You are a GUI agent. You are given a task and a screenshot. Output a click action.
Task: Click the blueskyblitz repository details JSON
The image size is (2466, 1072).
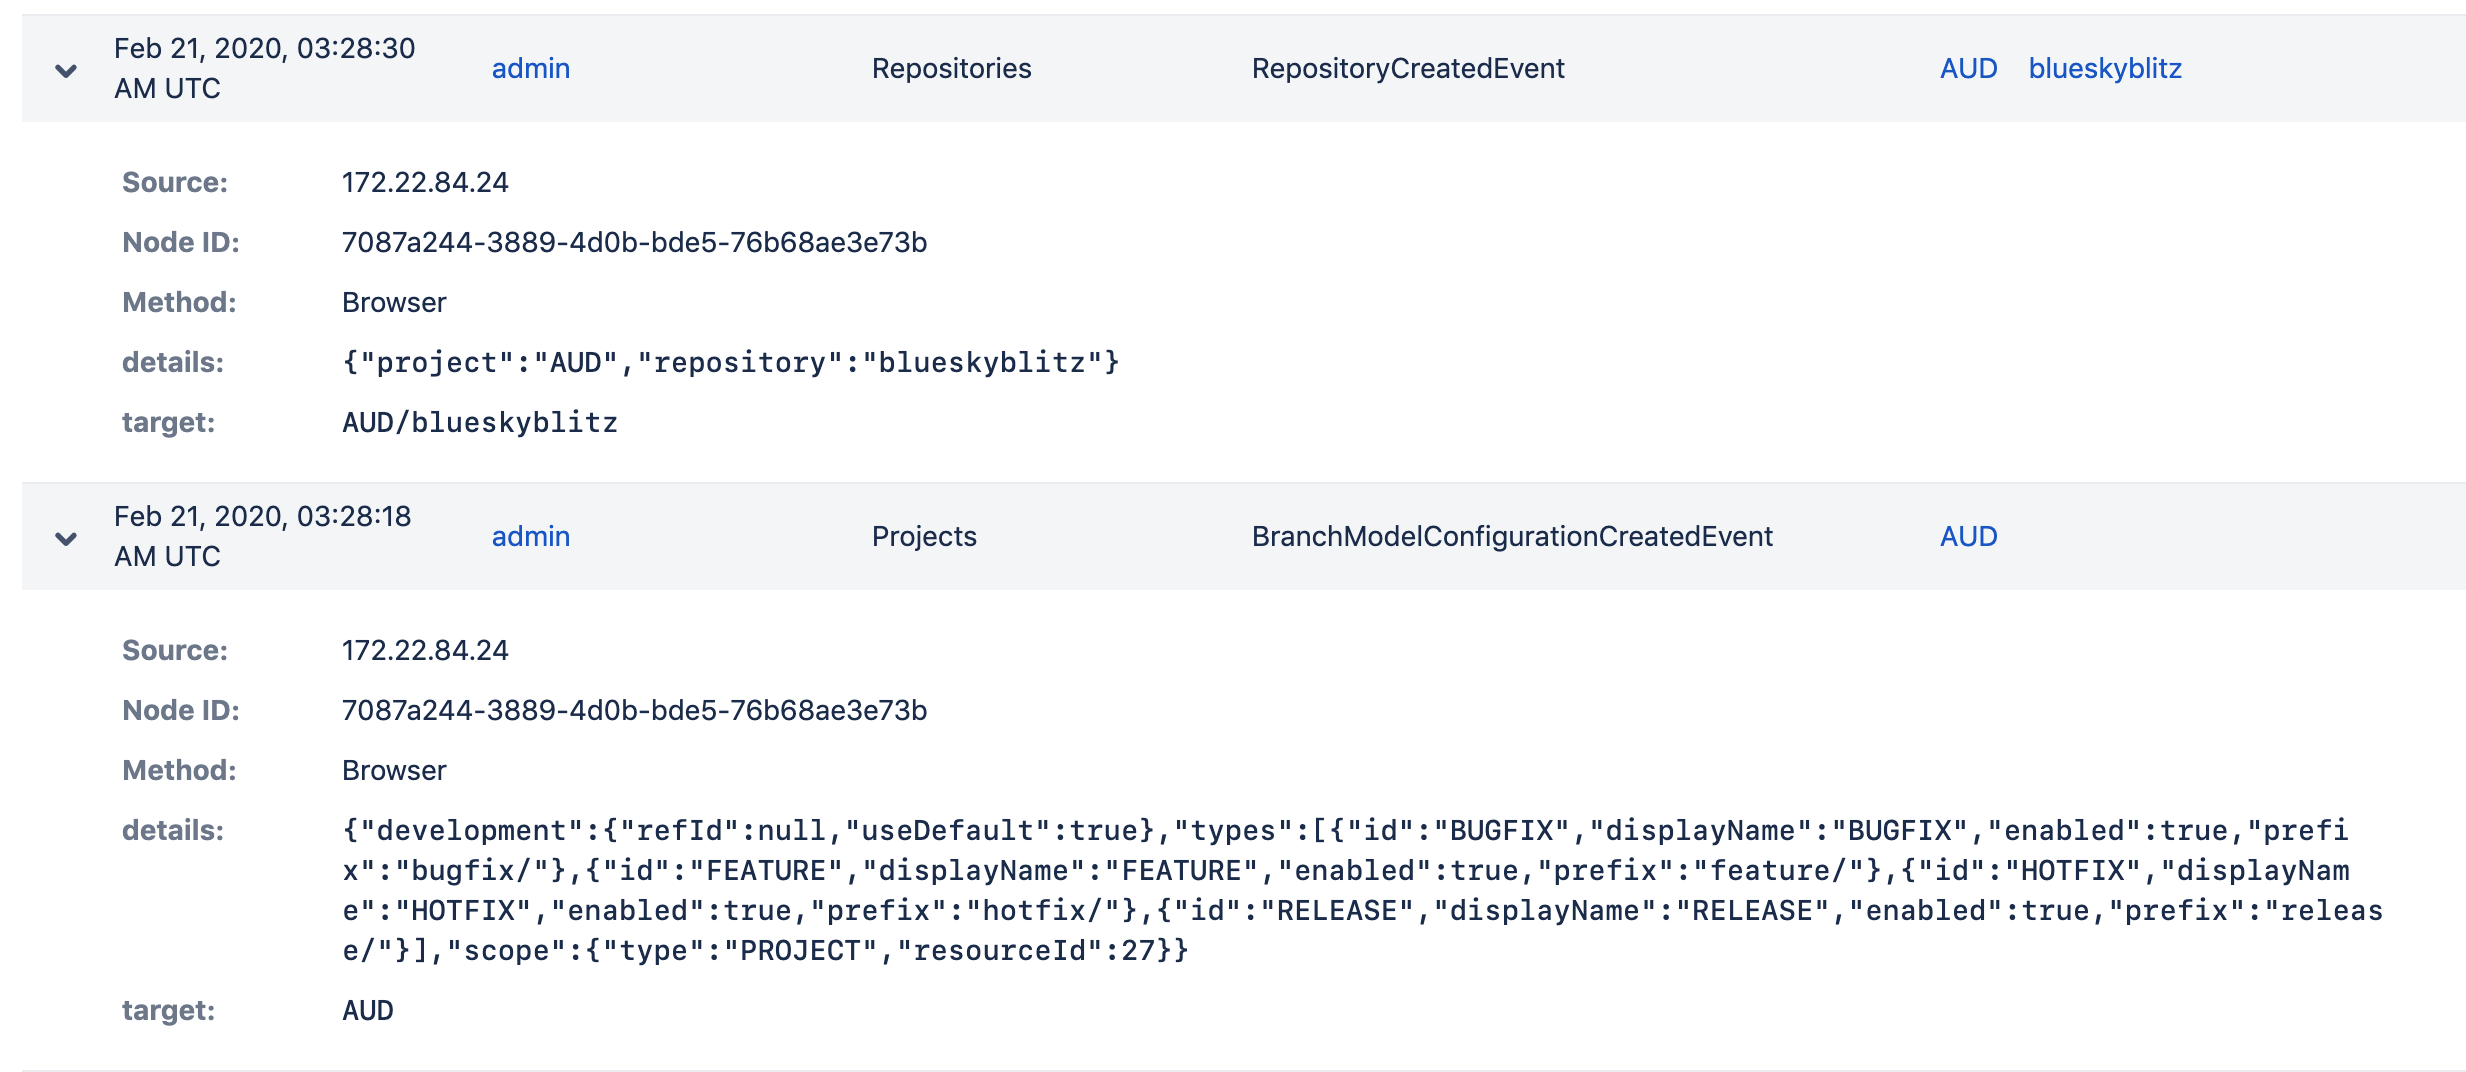[730, 362]
